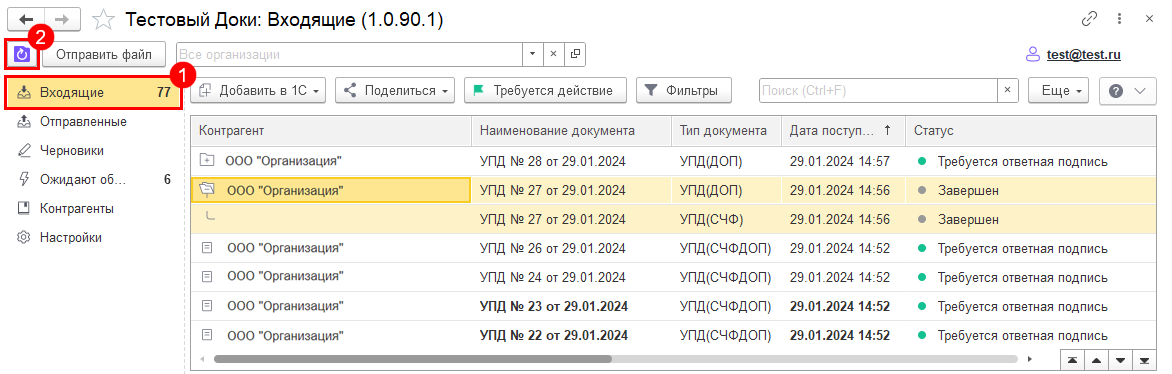
Task: Click the scrollbar's left arrow
Action: tap(202, 359)
